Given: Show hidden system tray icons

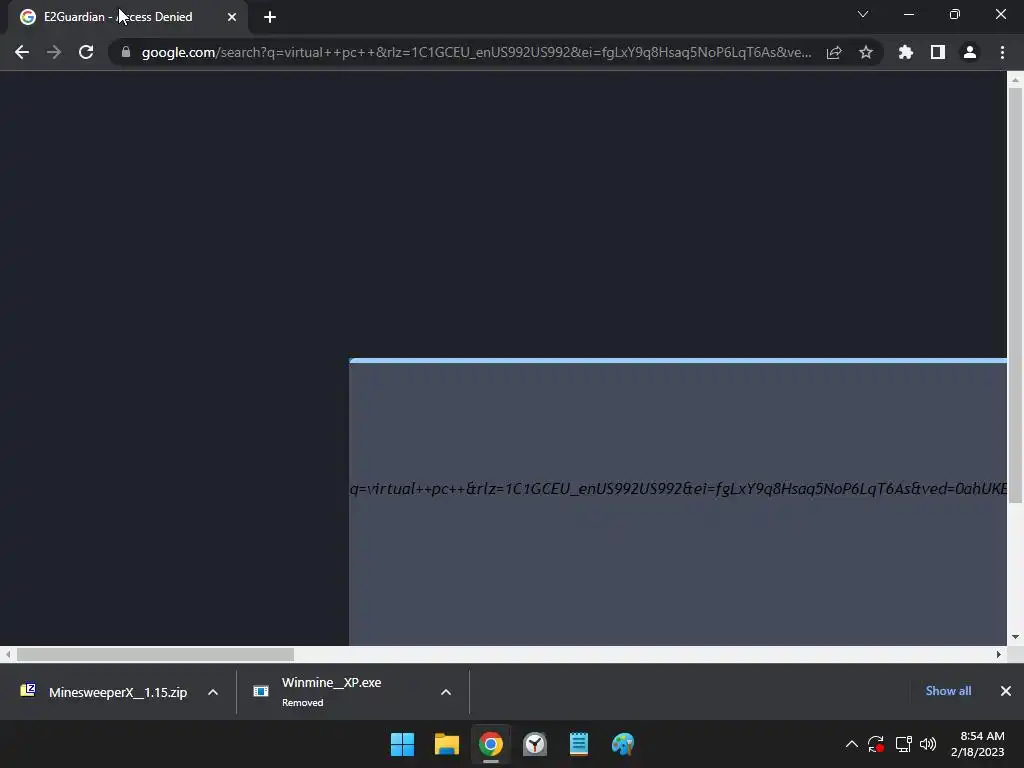Looking at the screenshot, I should (x=852, y=744).
